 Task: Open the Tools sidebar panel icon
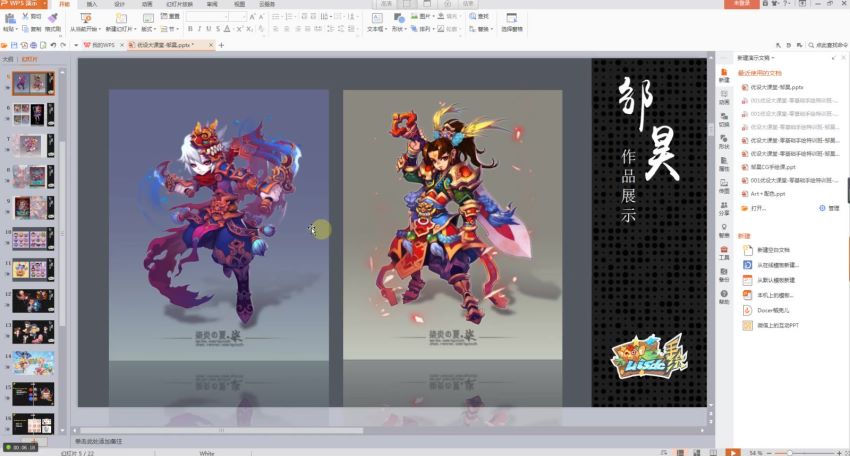pos(724,253)
